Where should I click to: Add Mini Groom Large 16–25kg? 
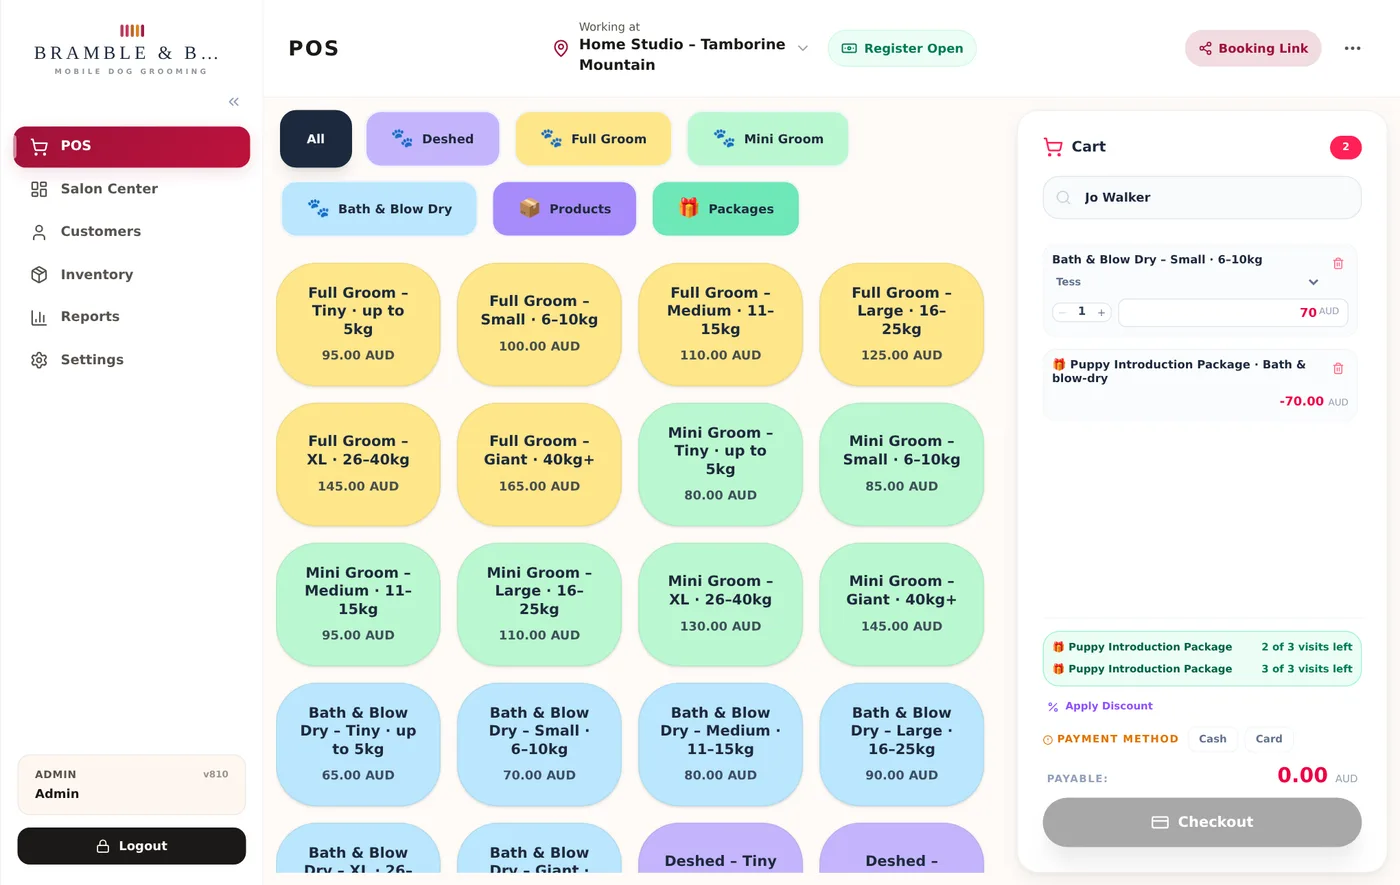tap(539, 604)
